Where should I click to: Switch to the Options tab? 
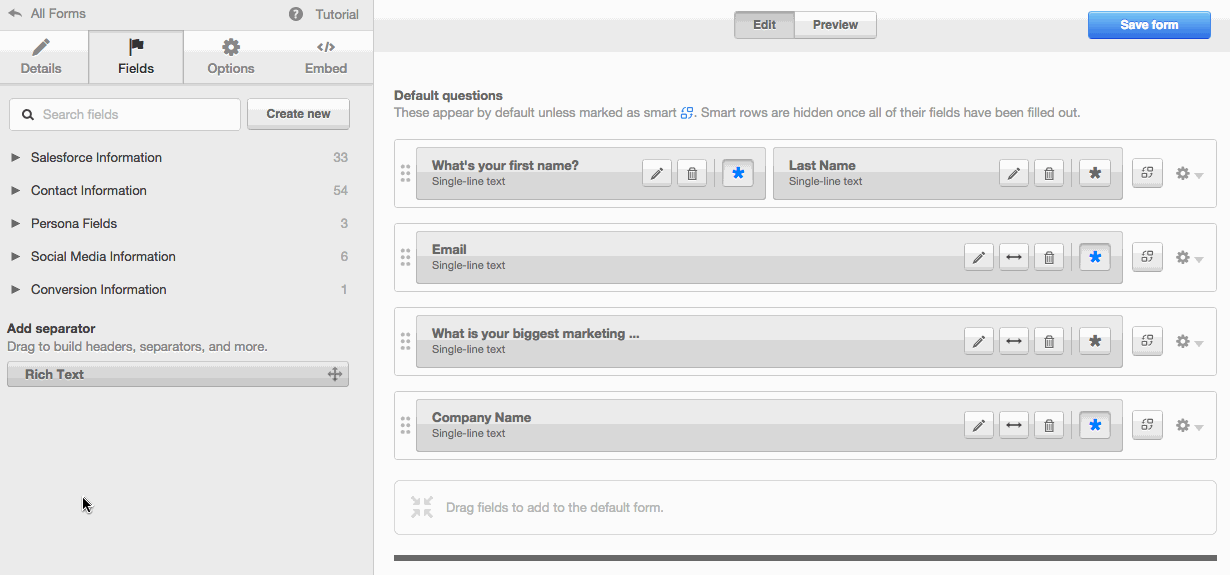tap(231, 57)
